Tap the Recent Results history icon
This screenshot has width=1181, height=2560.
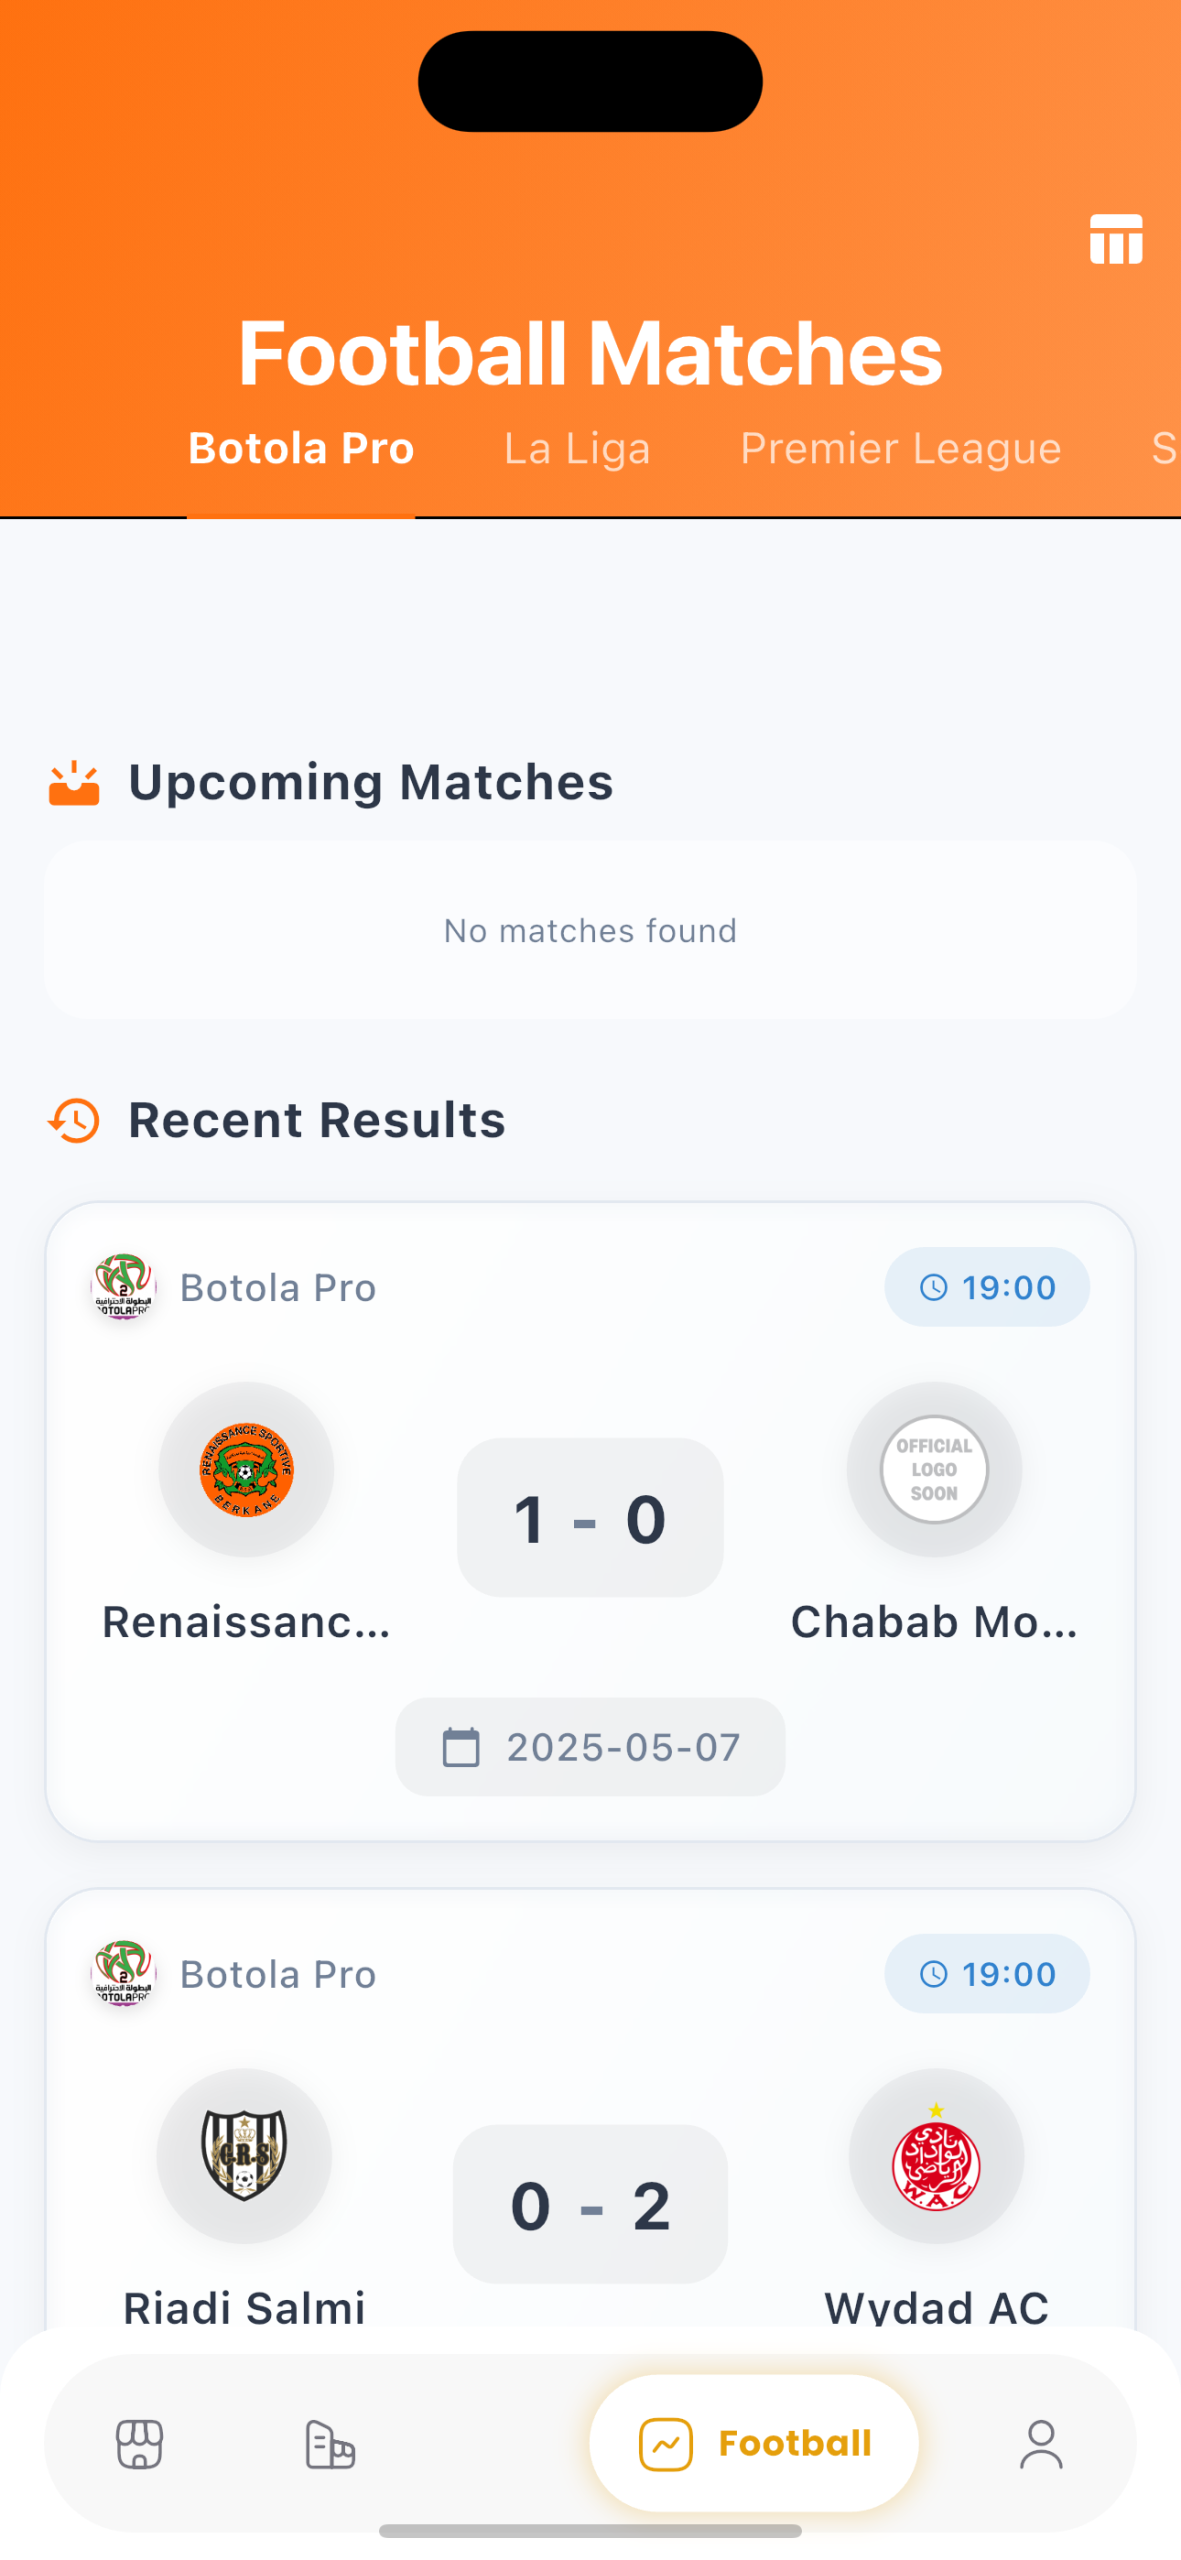click(x=74, y=1120)
